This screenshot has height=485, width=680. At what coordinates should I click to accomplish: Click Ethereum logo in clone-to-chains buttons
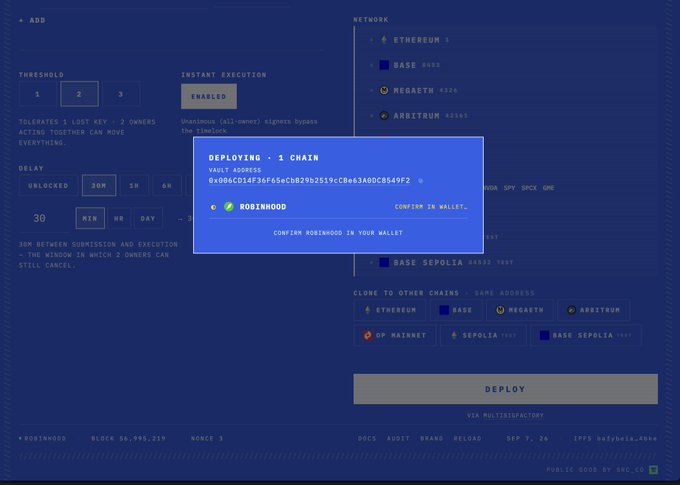coord(367,310)
